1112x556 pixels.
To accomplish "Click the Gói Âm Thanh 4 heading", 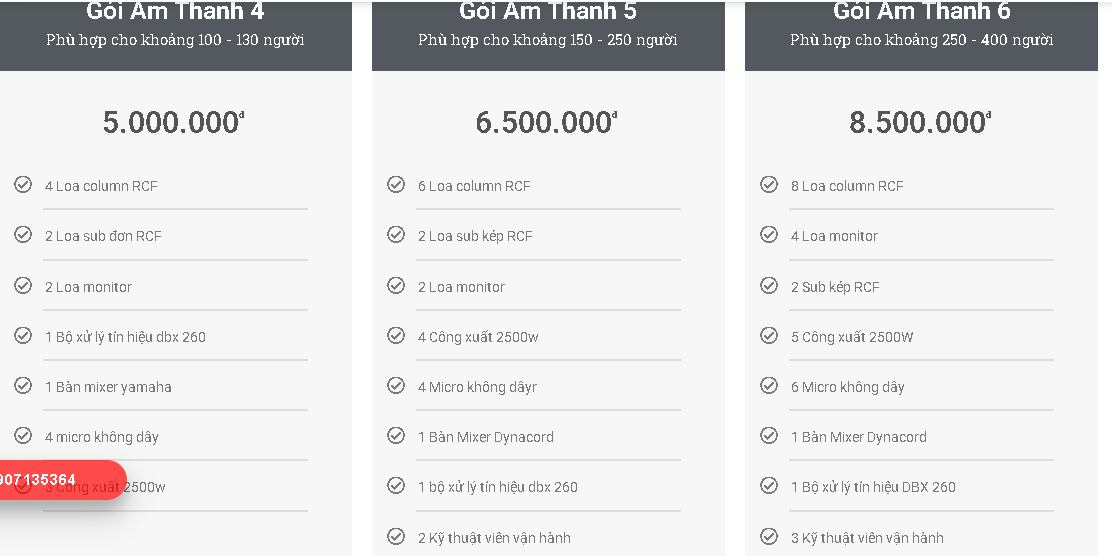I will click(175, 12).
